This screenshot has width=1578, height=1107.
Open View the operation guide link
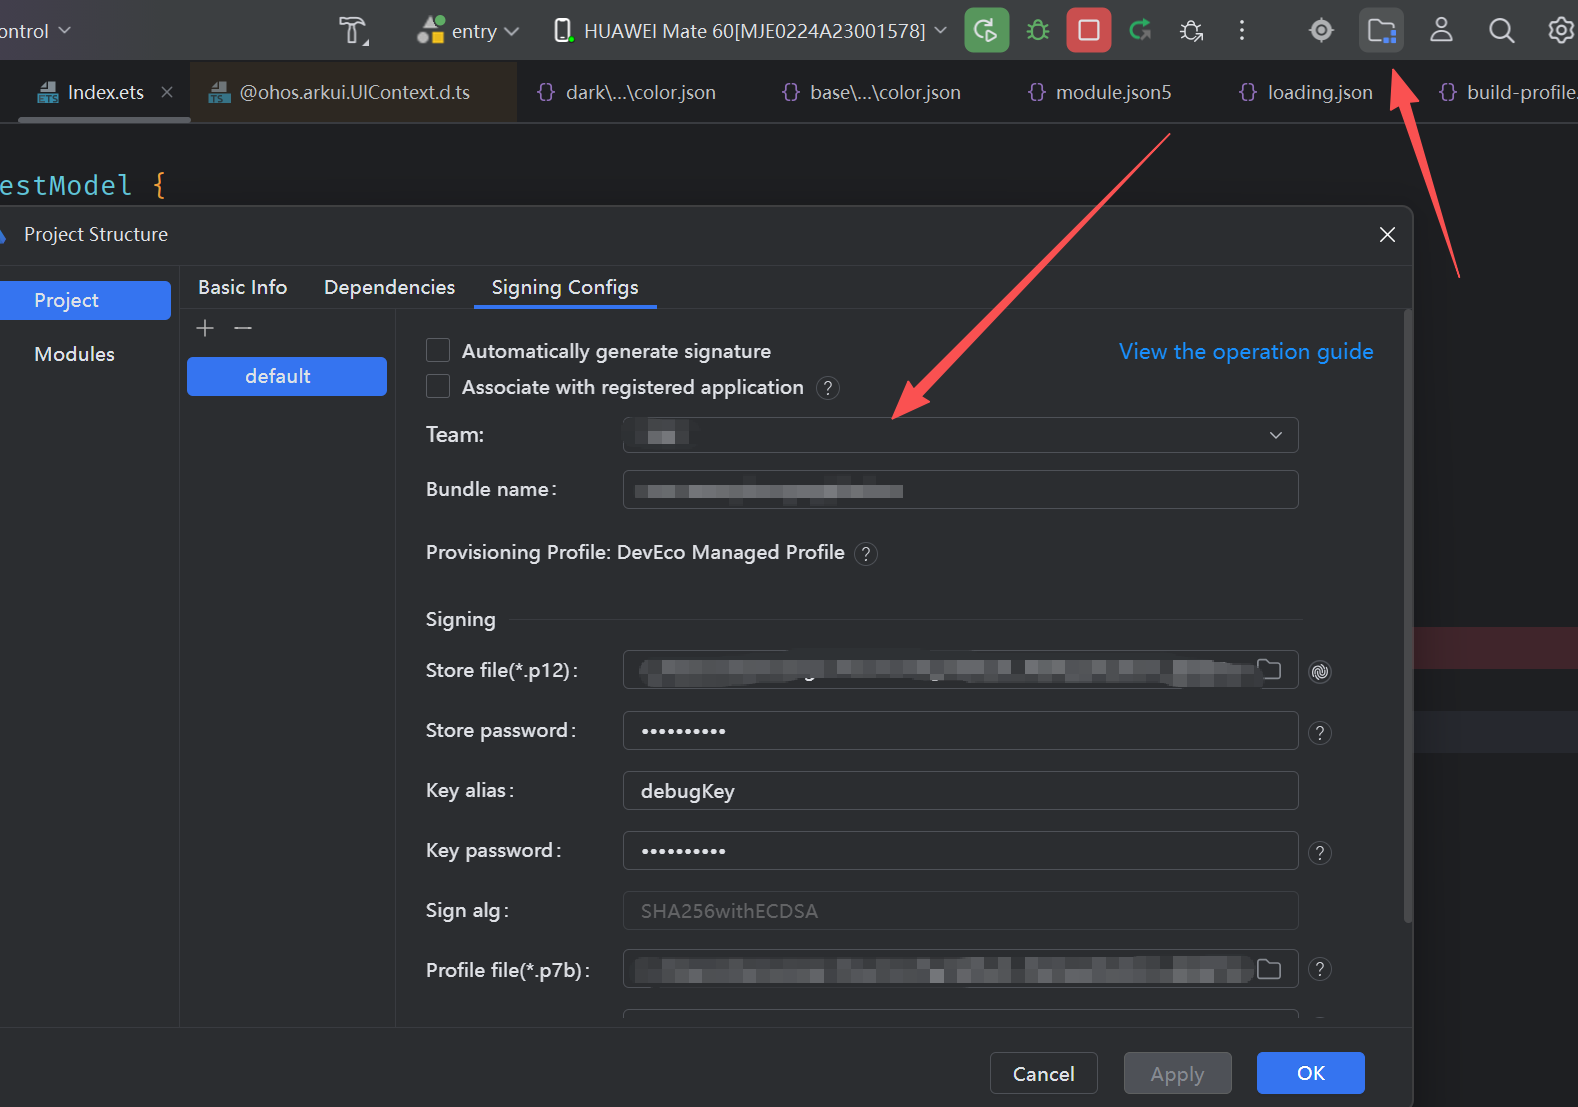(x=1245, y=351)
